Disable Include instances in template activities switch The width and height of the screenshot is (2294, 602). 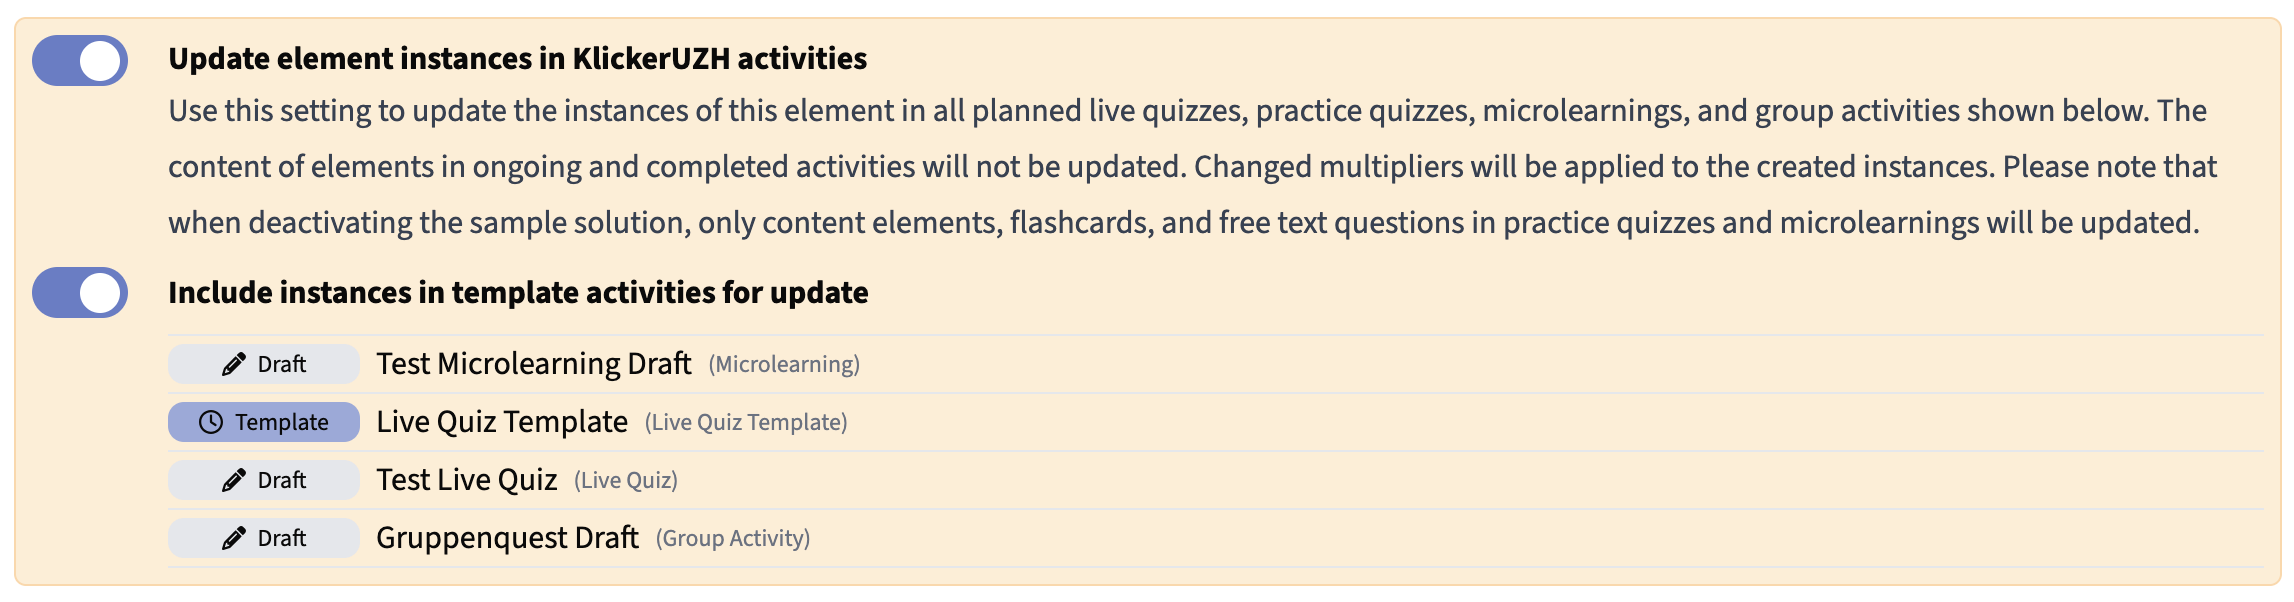[x=80, y=293]
